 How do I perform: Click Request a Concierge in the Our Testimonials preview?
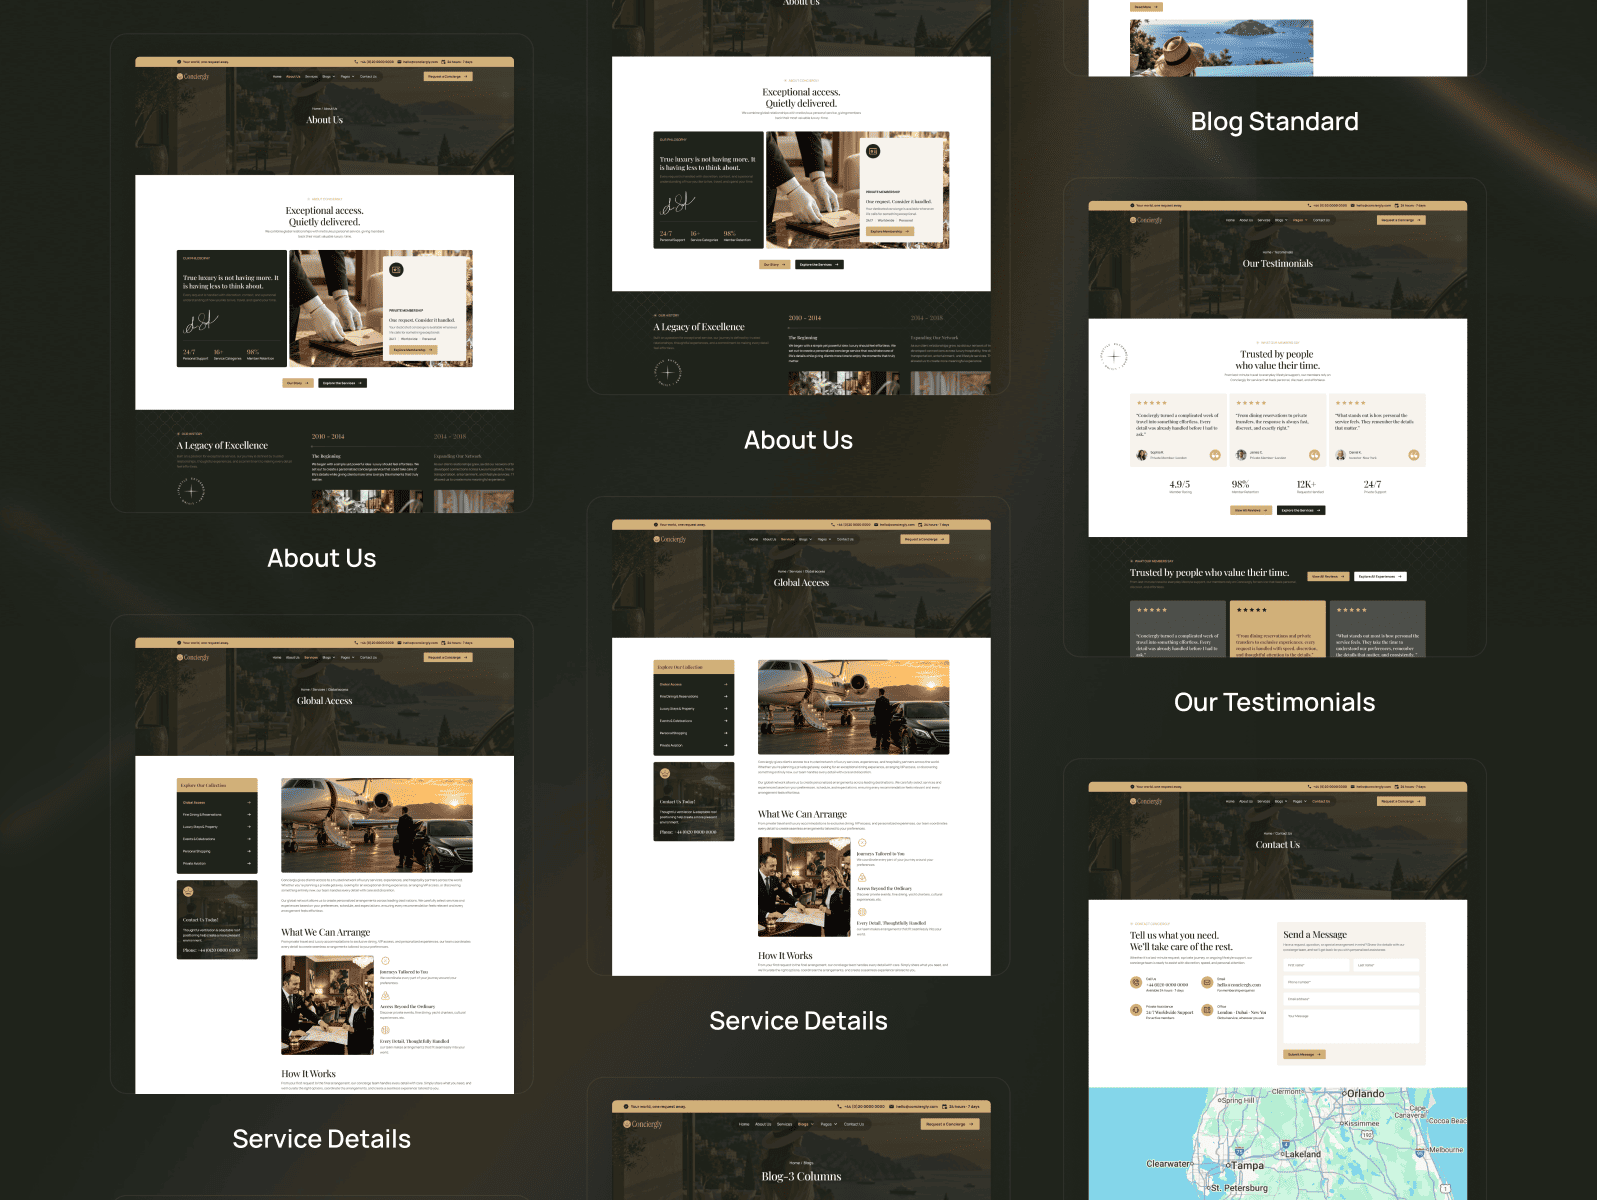1401,220
